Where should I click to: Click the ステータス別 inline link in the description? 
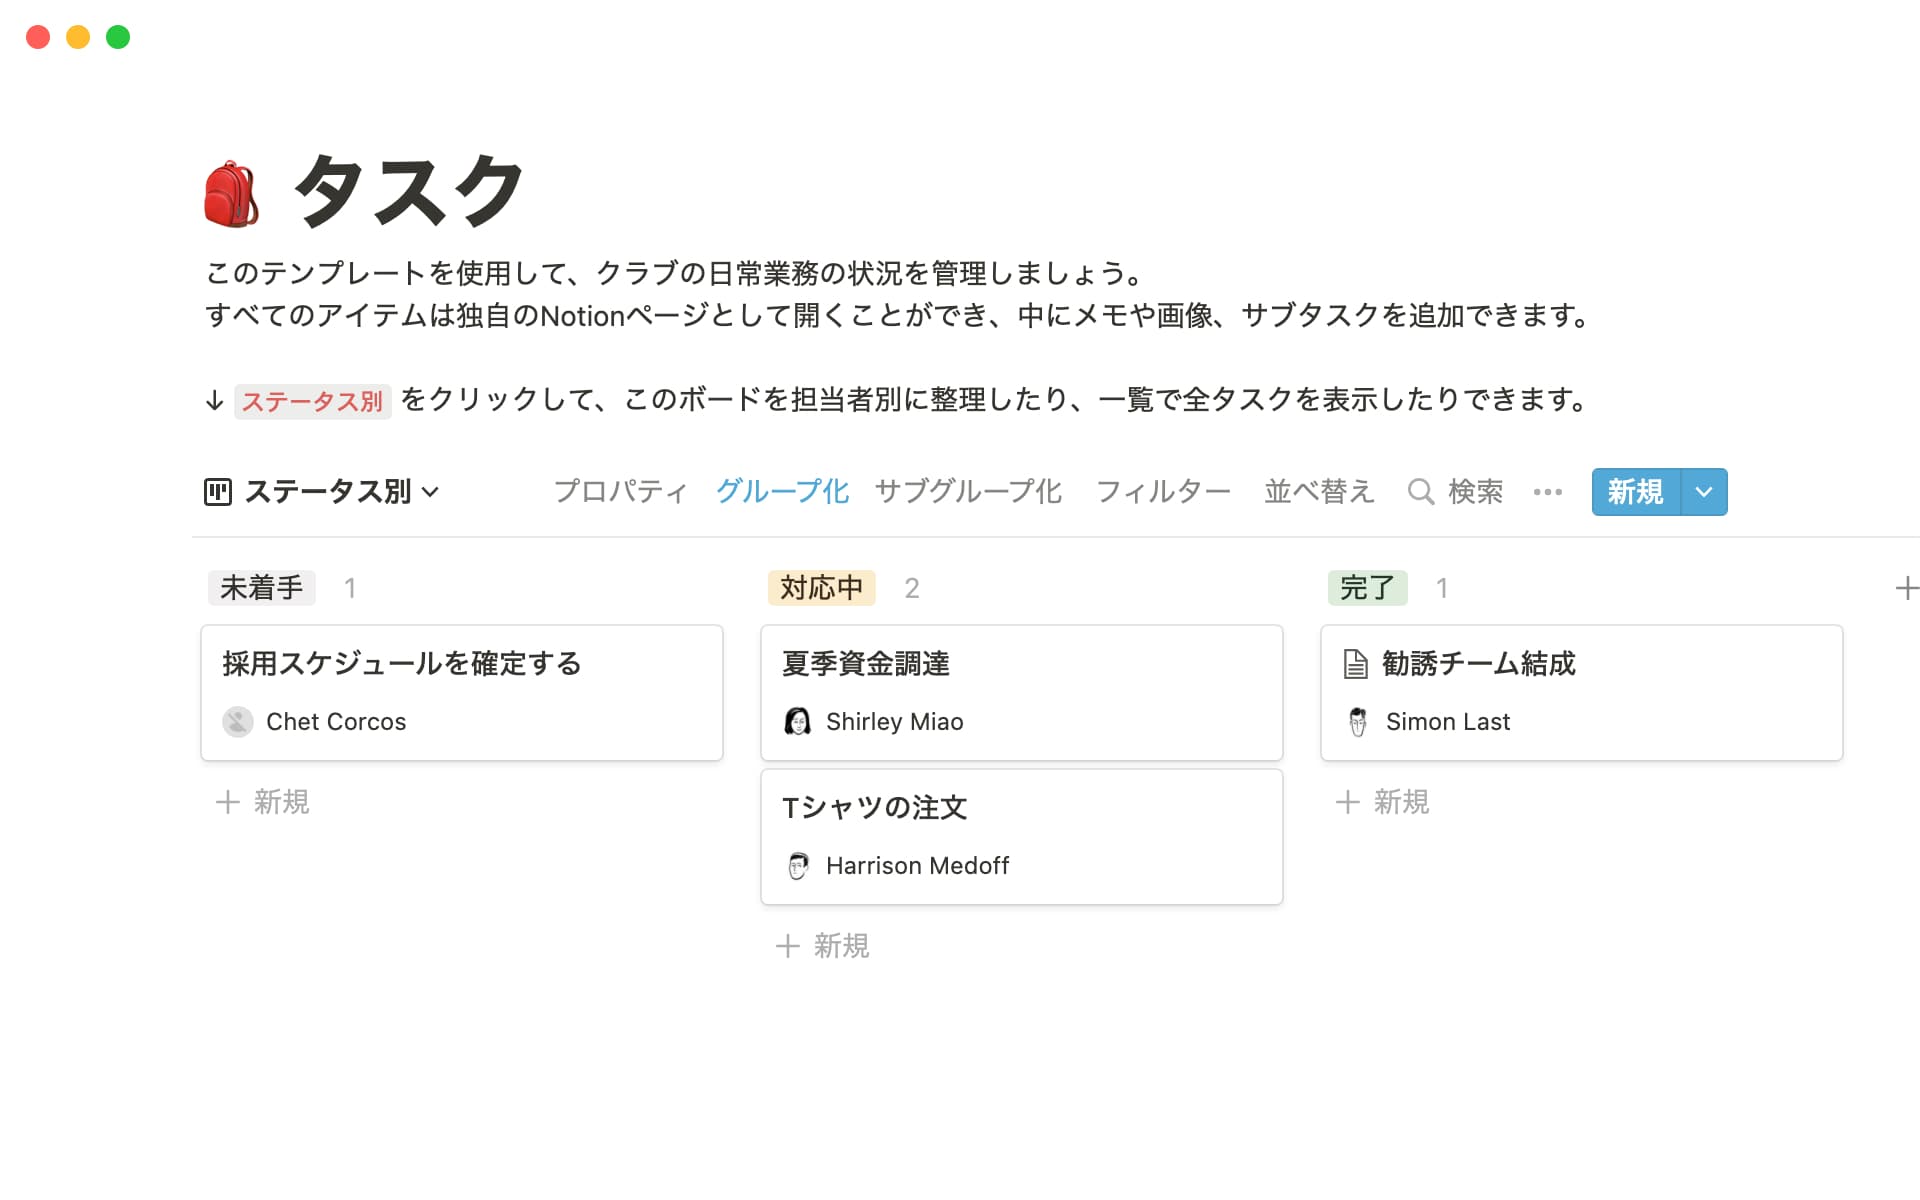tap(312, 401)
